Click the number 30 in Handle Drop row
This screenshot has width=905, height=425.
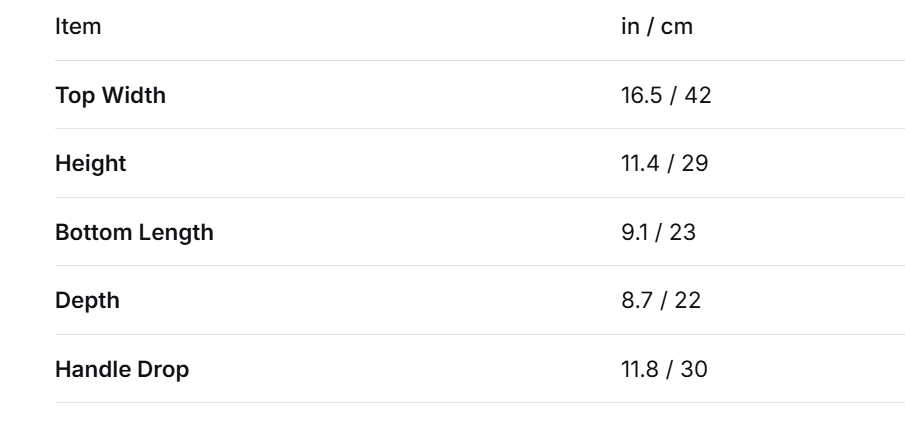tap(694, 369)
